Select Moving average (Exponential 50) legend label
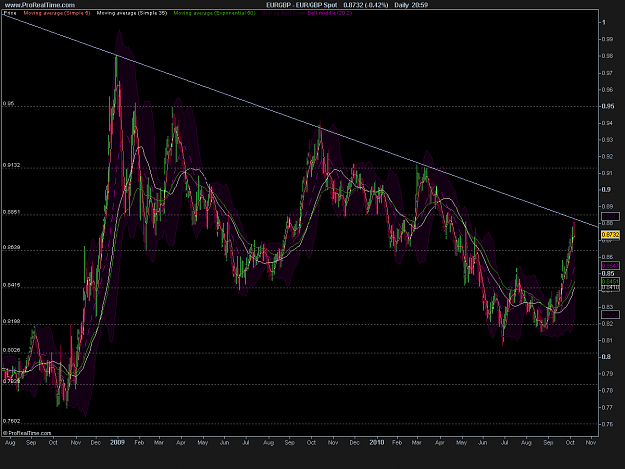The height and width of the screenshot is (469, 625). pos(214,13)
